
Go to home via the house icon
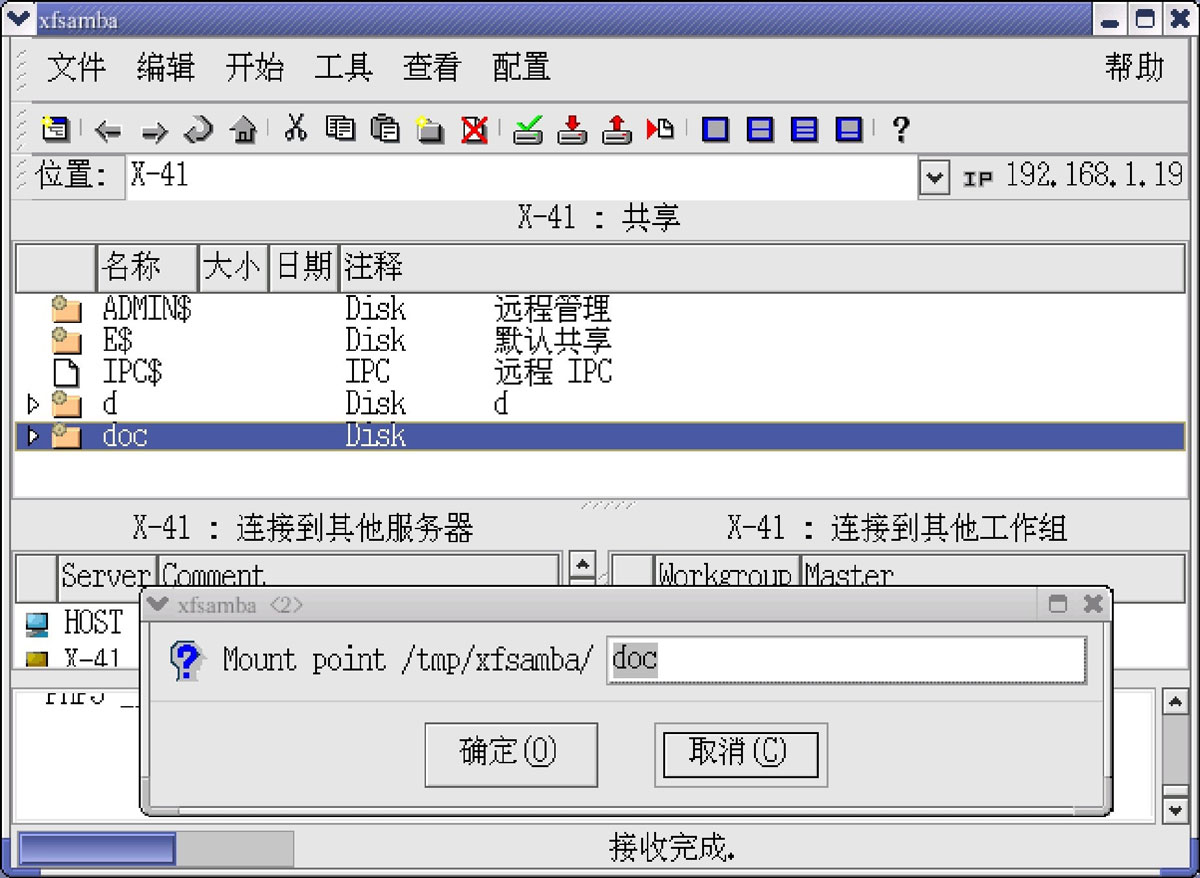pos(243,130)
